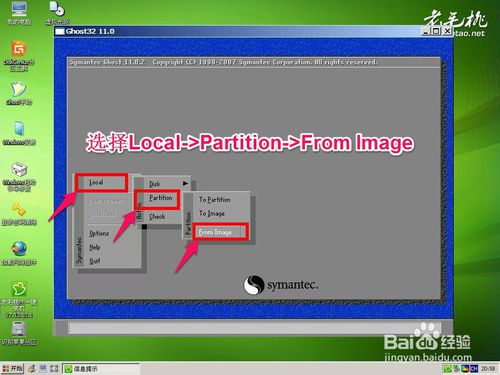Choose the Partition menu entry
500x375 pixels.
click(161, 198)
